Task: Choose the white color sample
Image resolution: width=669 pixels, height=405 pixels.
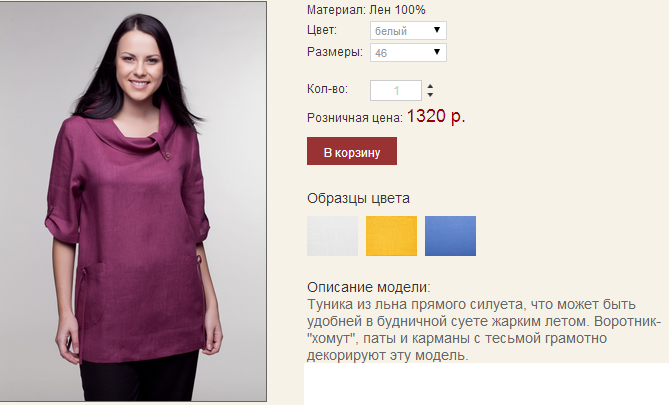Action: click(332, 236)
